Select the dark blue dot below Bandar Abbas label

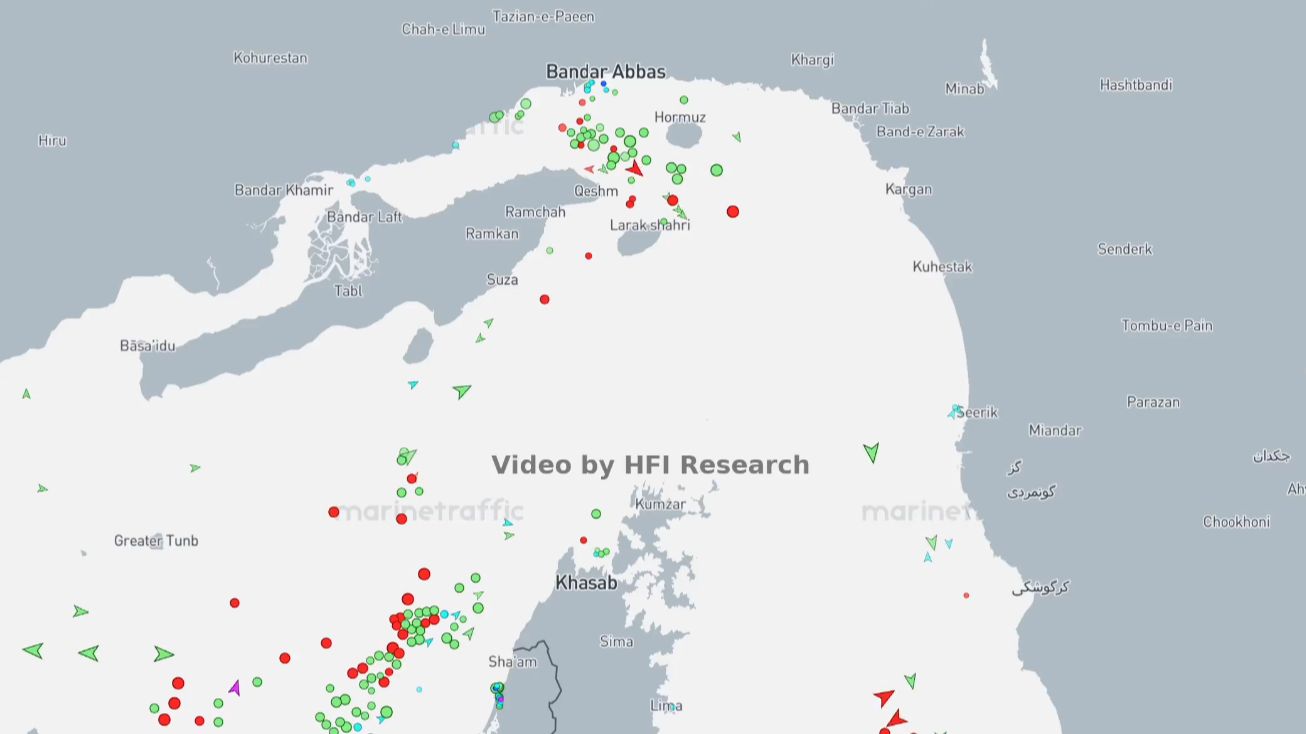(x=603, y=84)
